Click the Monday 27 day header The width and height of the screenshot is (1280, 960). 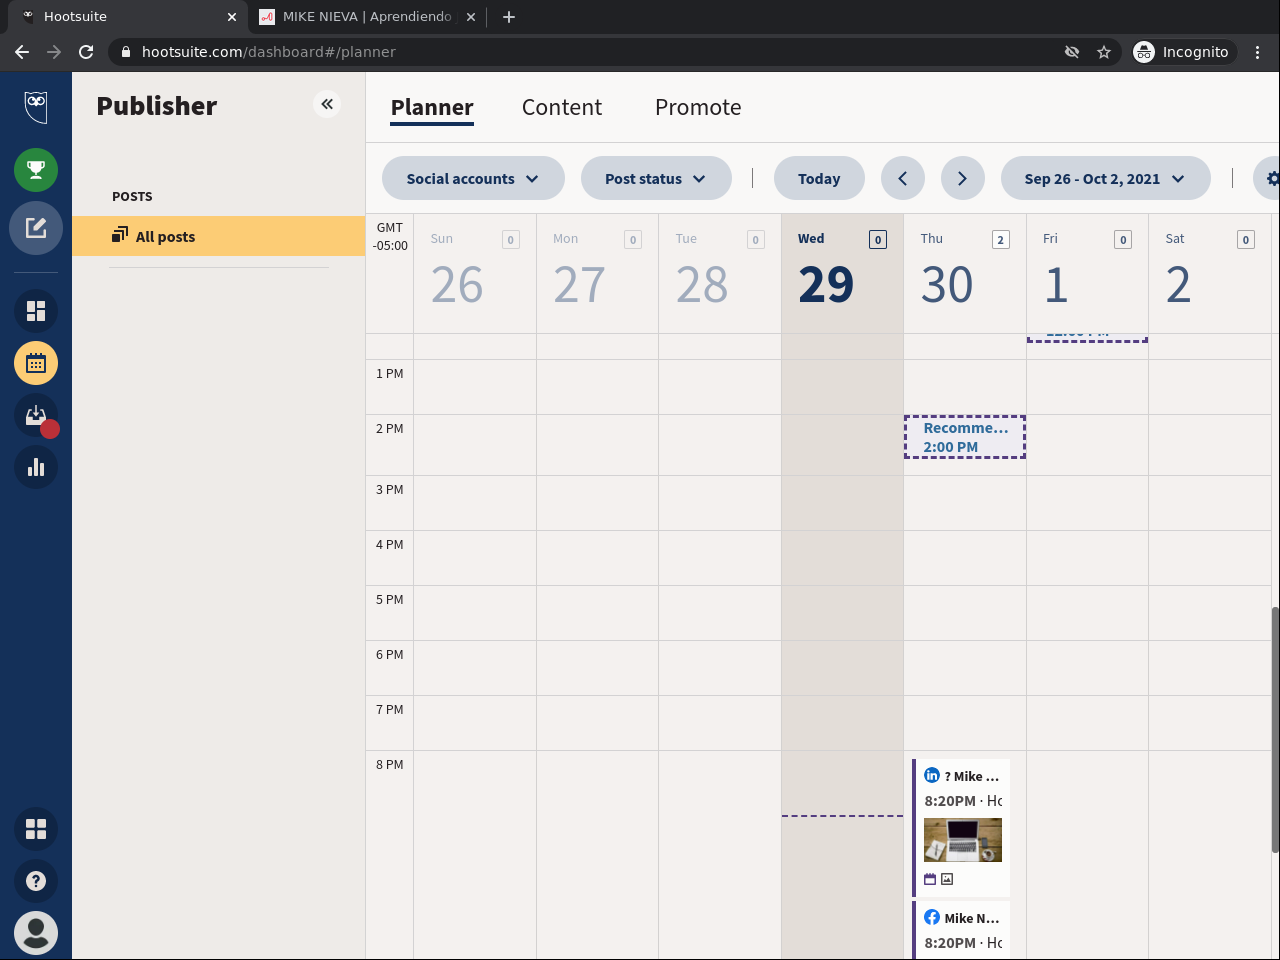click(x=597, y=273)
